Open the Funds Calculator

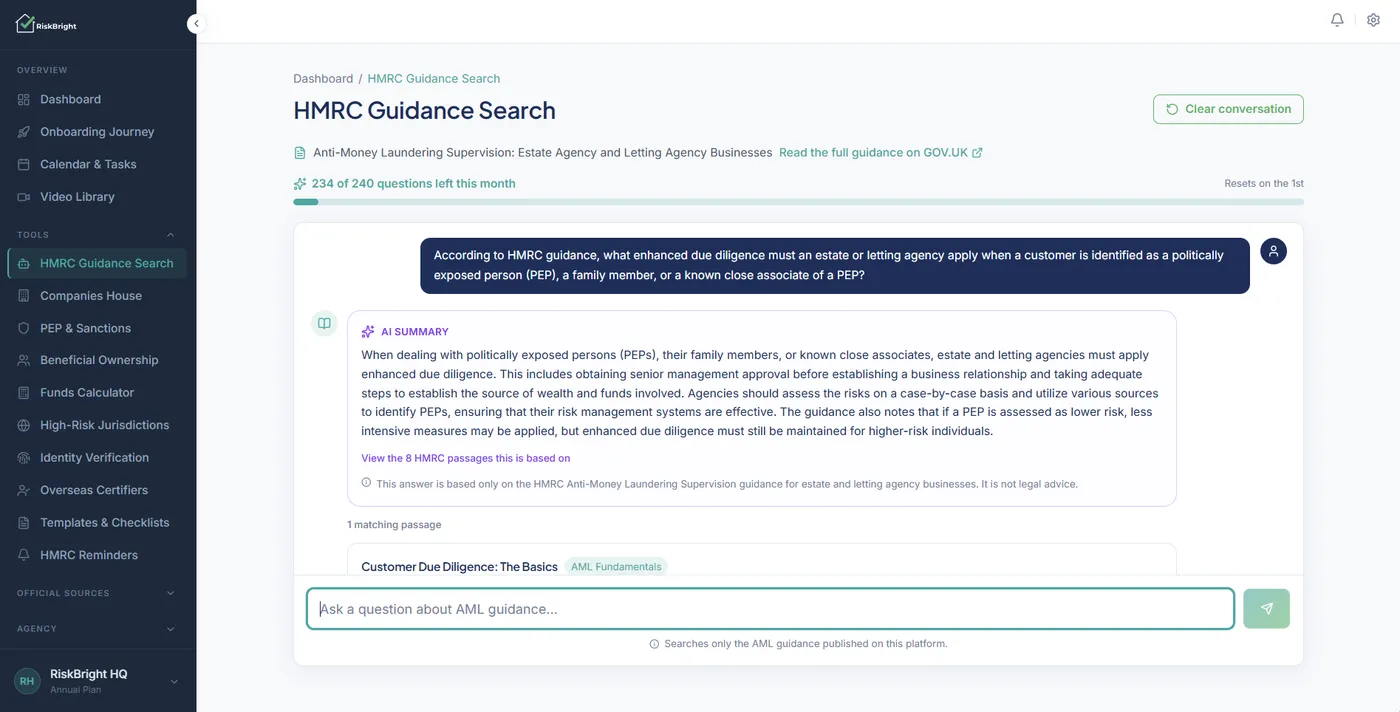click(x=97, y=393)
